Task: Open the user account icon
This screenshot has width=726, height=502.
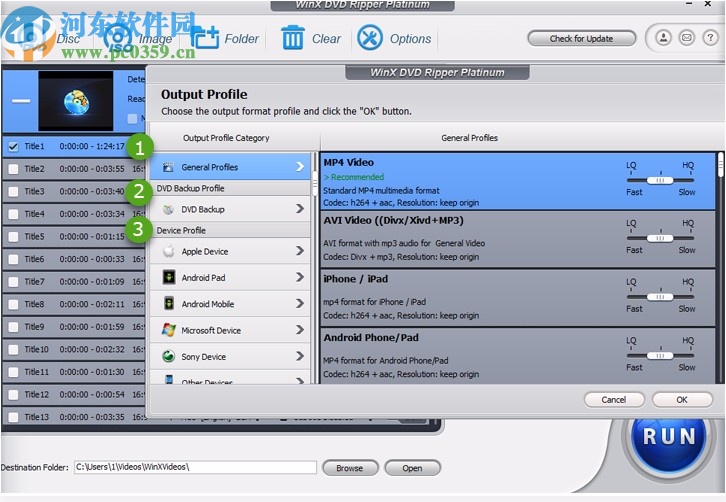Action: click(663, 38)
